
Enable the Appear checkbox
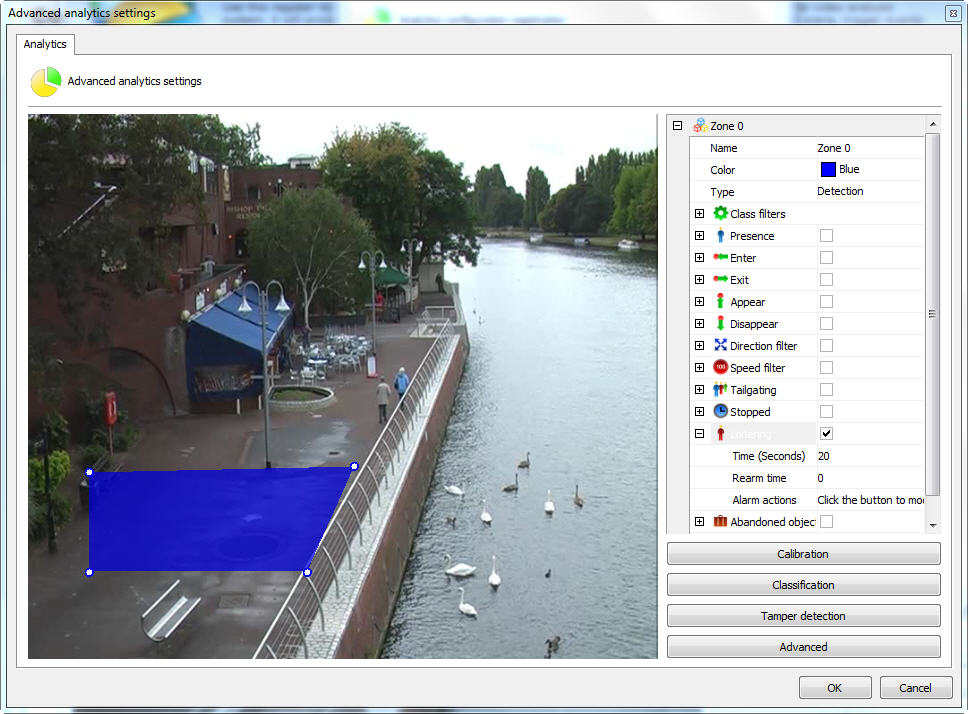point(826,301)
